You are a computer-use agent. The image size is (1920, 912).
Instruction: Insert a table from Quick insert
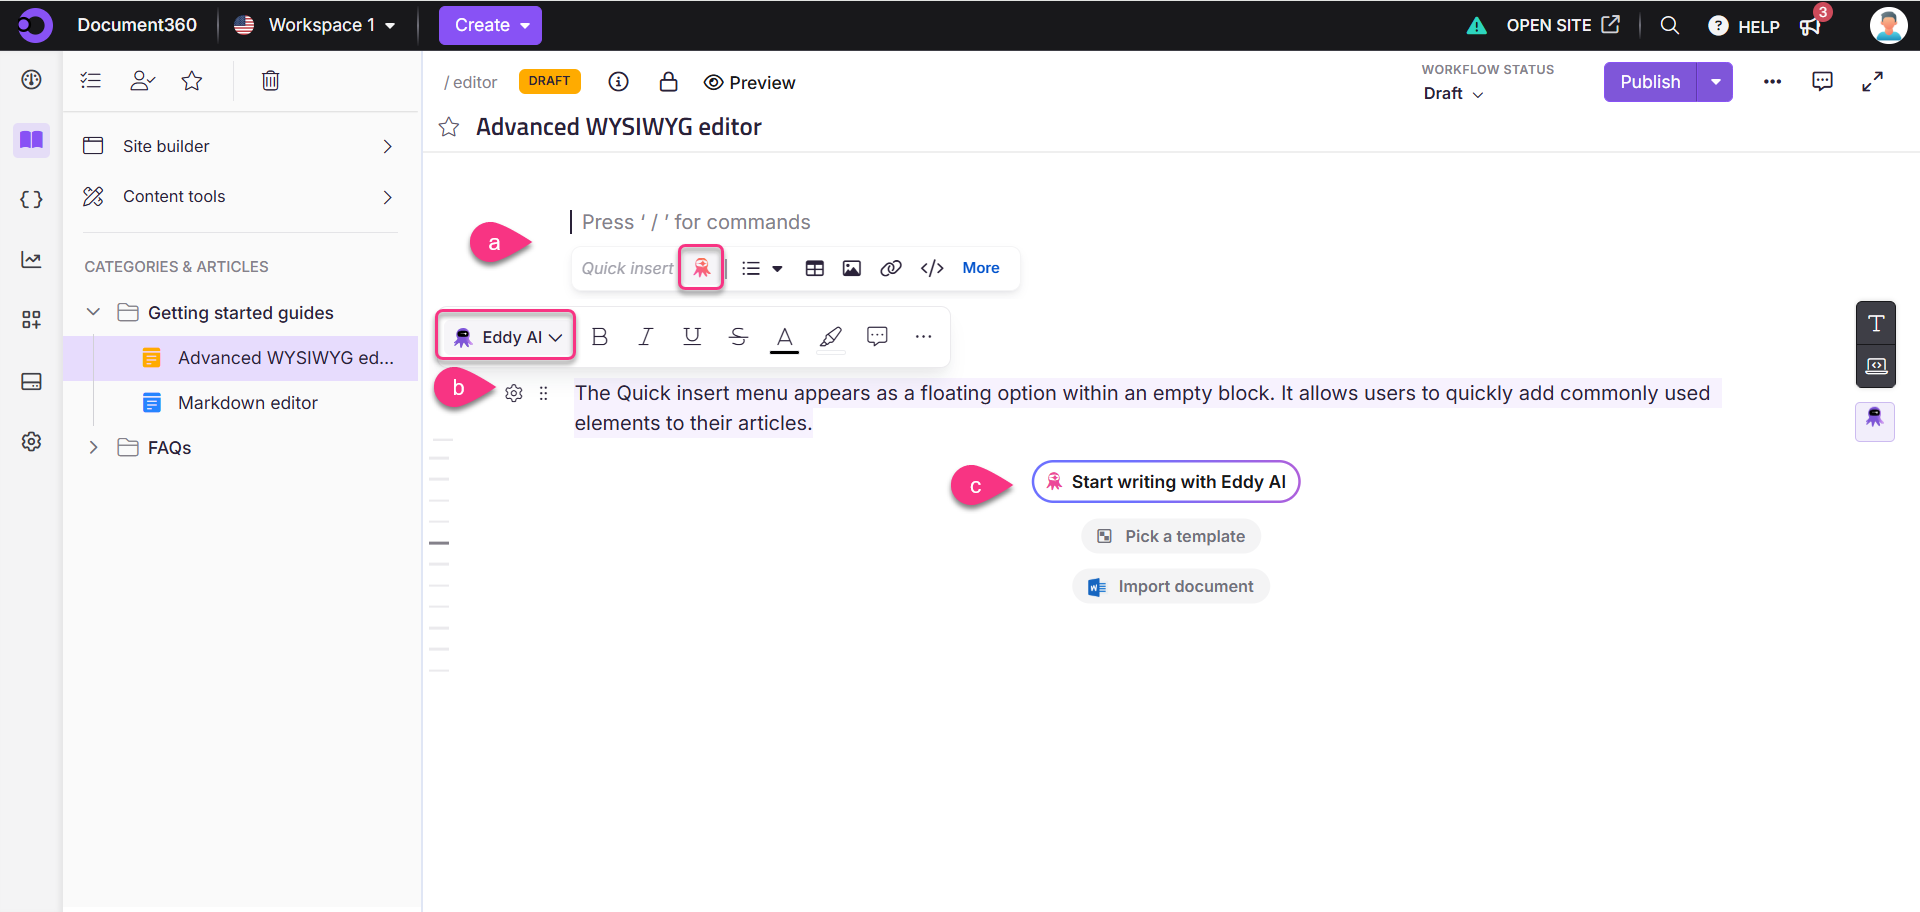[x=815, y=268]
